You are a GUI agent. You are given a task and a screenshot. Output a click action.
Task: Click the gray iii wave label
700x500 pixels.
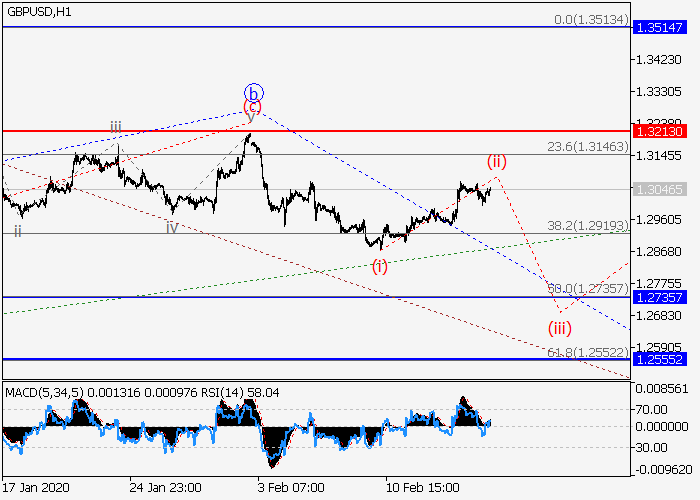click(116, 127)
